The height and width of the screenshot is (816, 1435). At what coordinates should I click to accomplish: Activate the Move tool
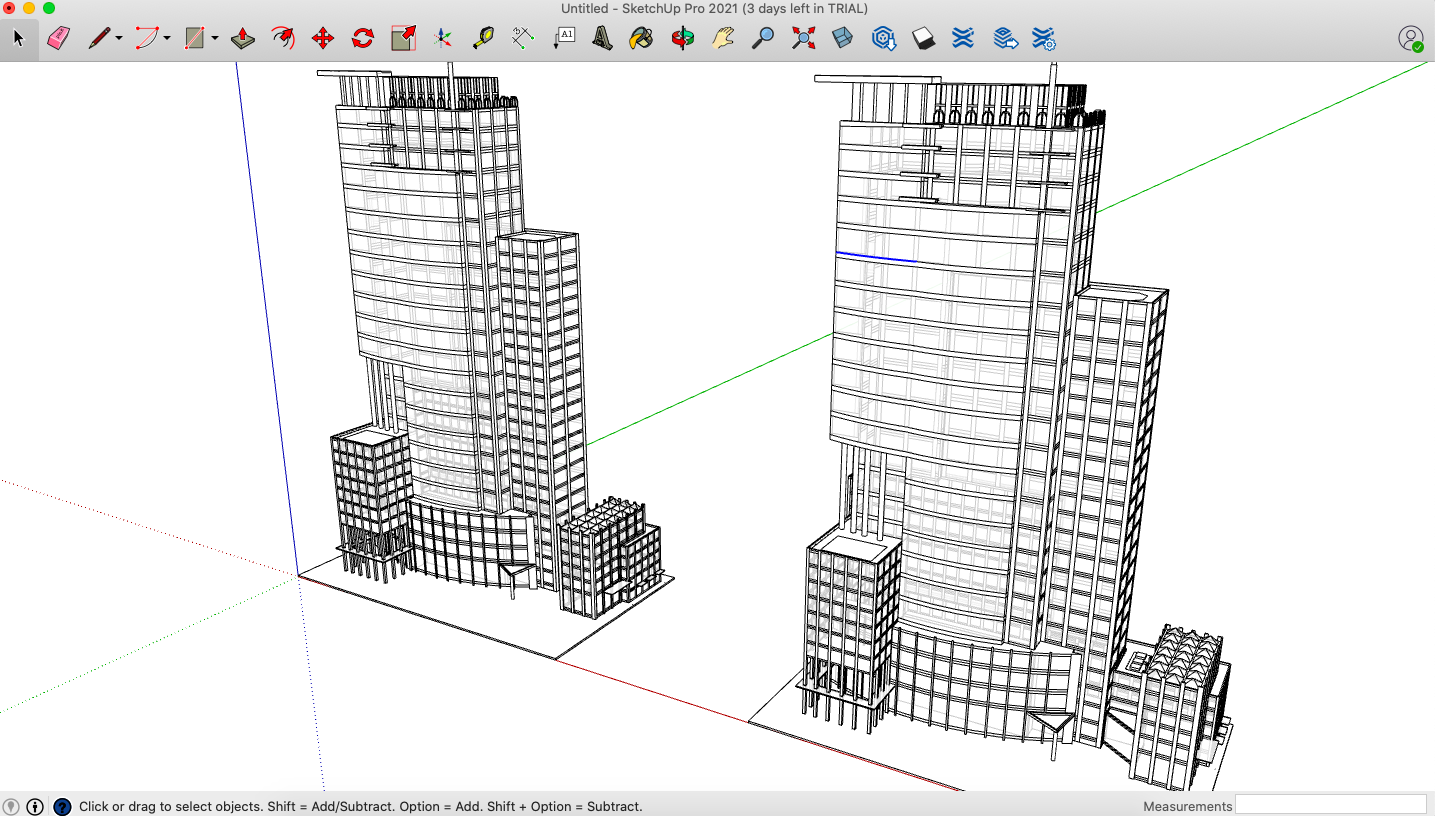click(x=322, y=39)
